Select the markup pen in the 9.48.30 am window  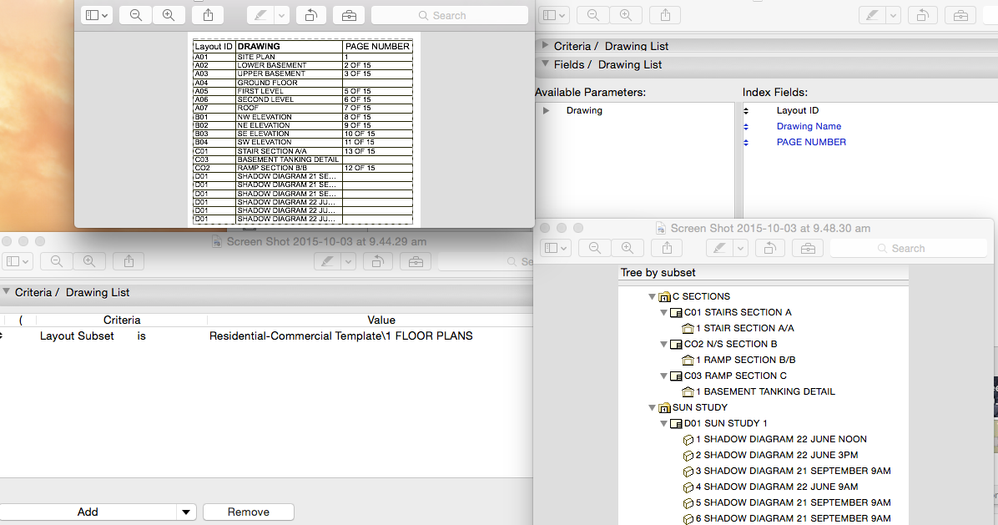click(x=719, y=248)
